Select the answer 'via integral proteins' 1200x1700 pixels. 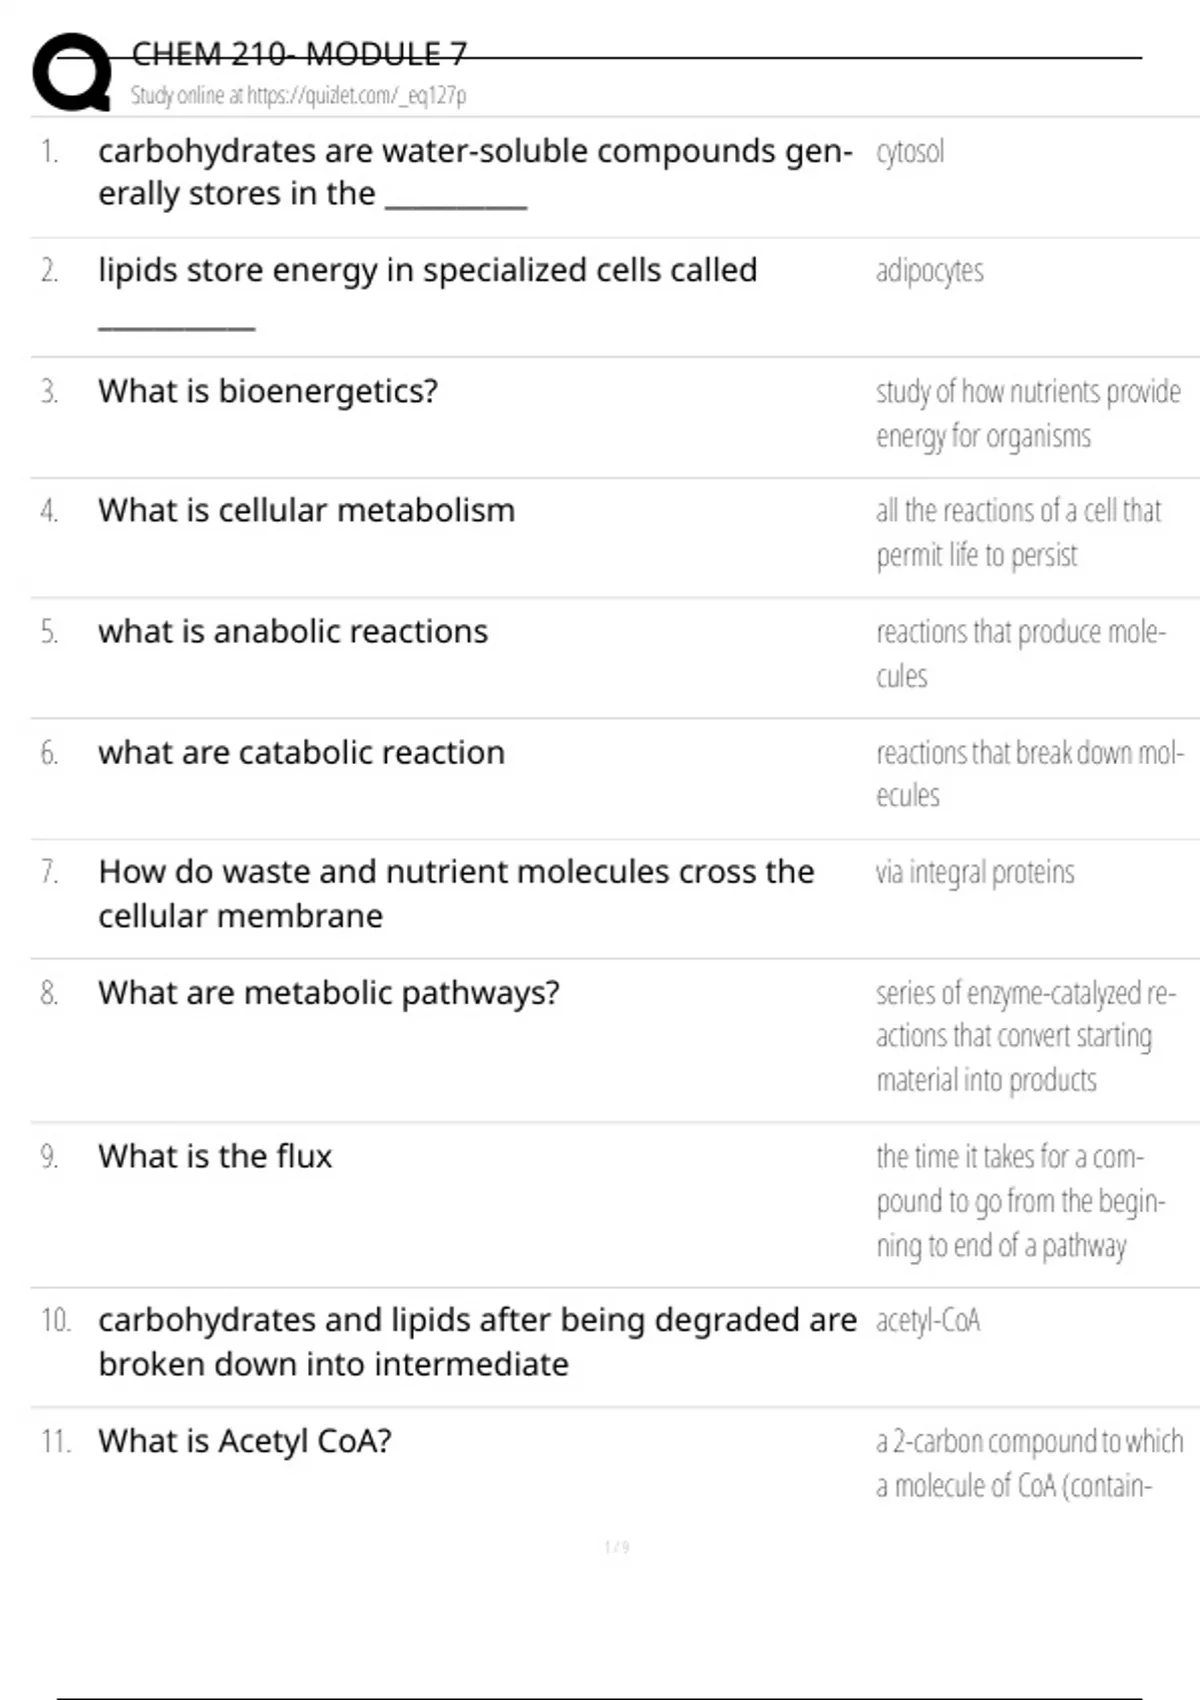(975, 873)
